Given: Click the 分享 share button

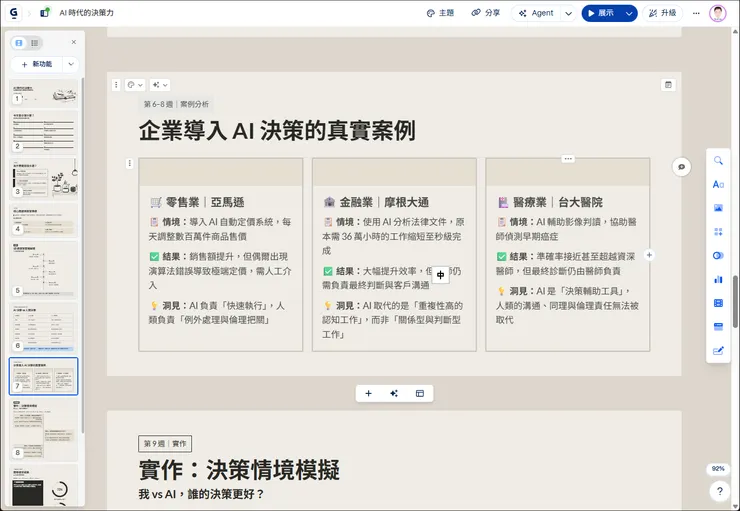Looking at the screenshot, I should tap(486, 13).
